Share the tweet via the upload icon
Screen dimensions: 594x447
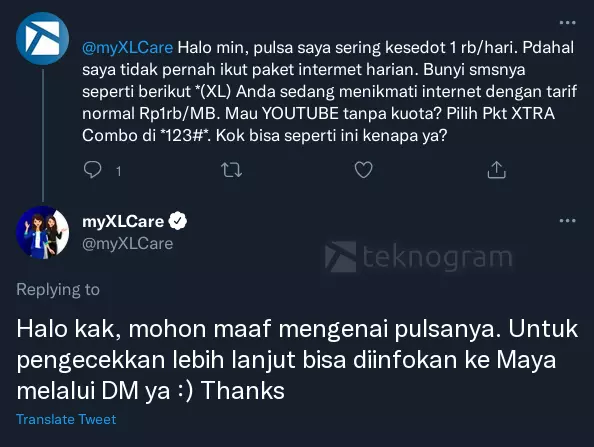coord(497,169)
